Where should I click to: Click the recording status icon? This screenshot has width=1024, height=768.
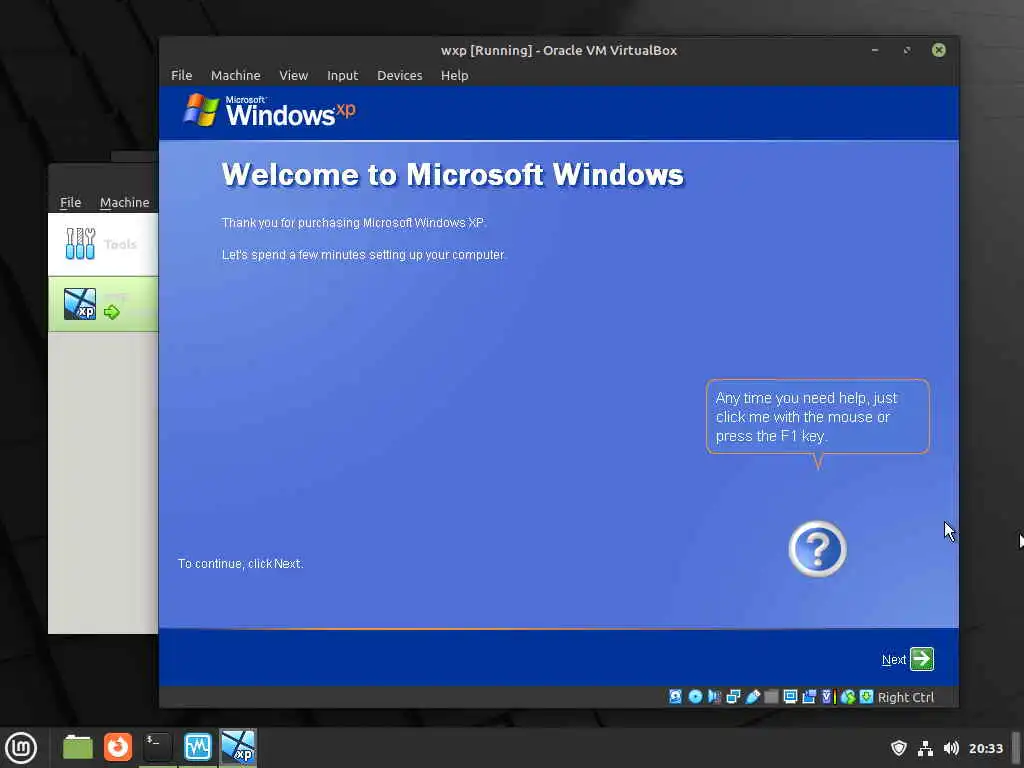click(x=809, y=697)
